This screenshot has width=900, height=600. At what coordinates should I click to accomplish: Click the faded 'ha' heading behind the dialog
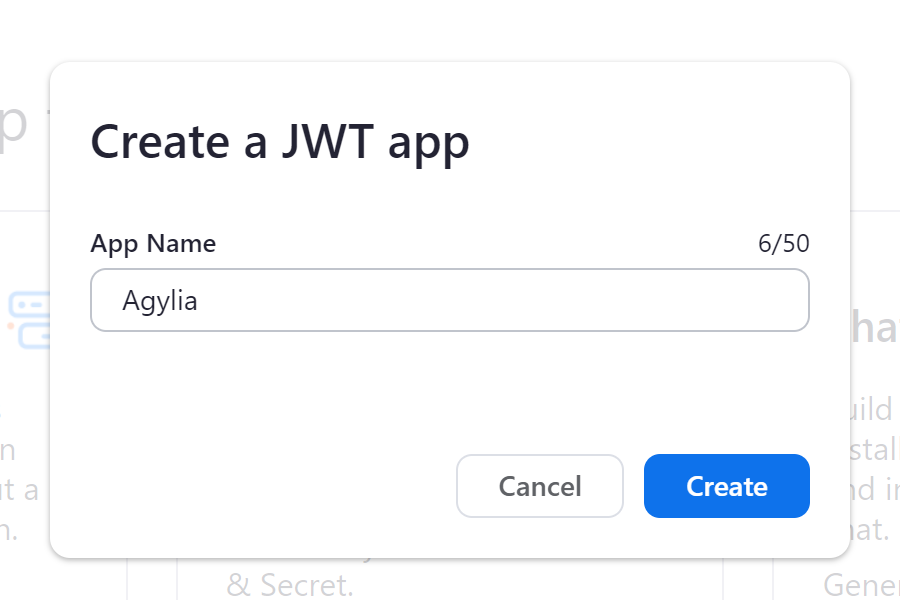pyautogui.click(x=874, y=327)
